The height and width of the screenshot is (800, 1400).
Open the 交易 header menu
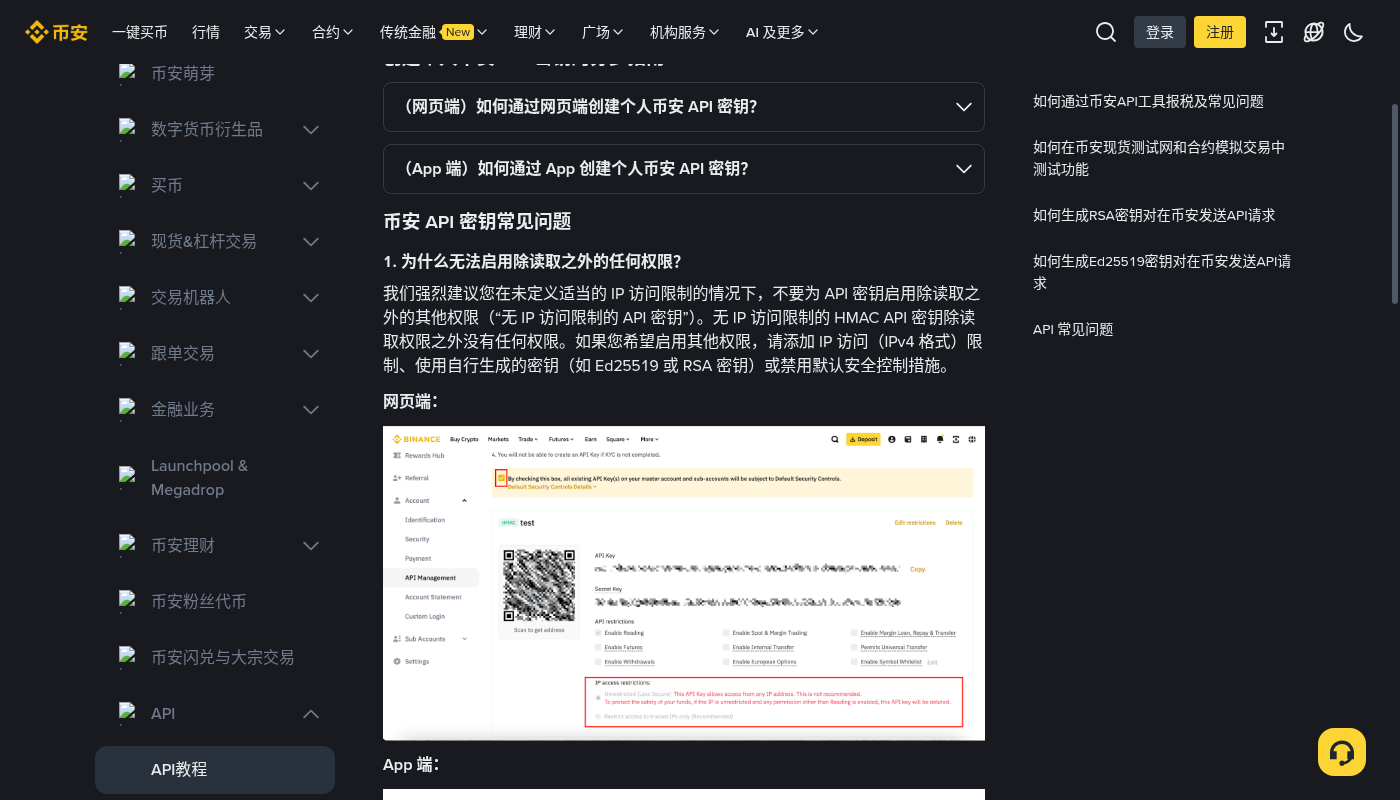[x=265, y=32]
